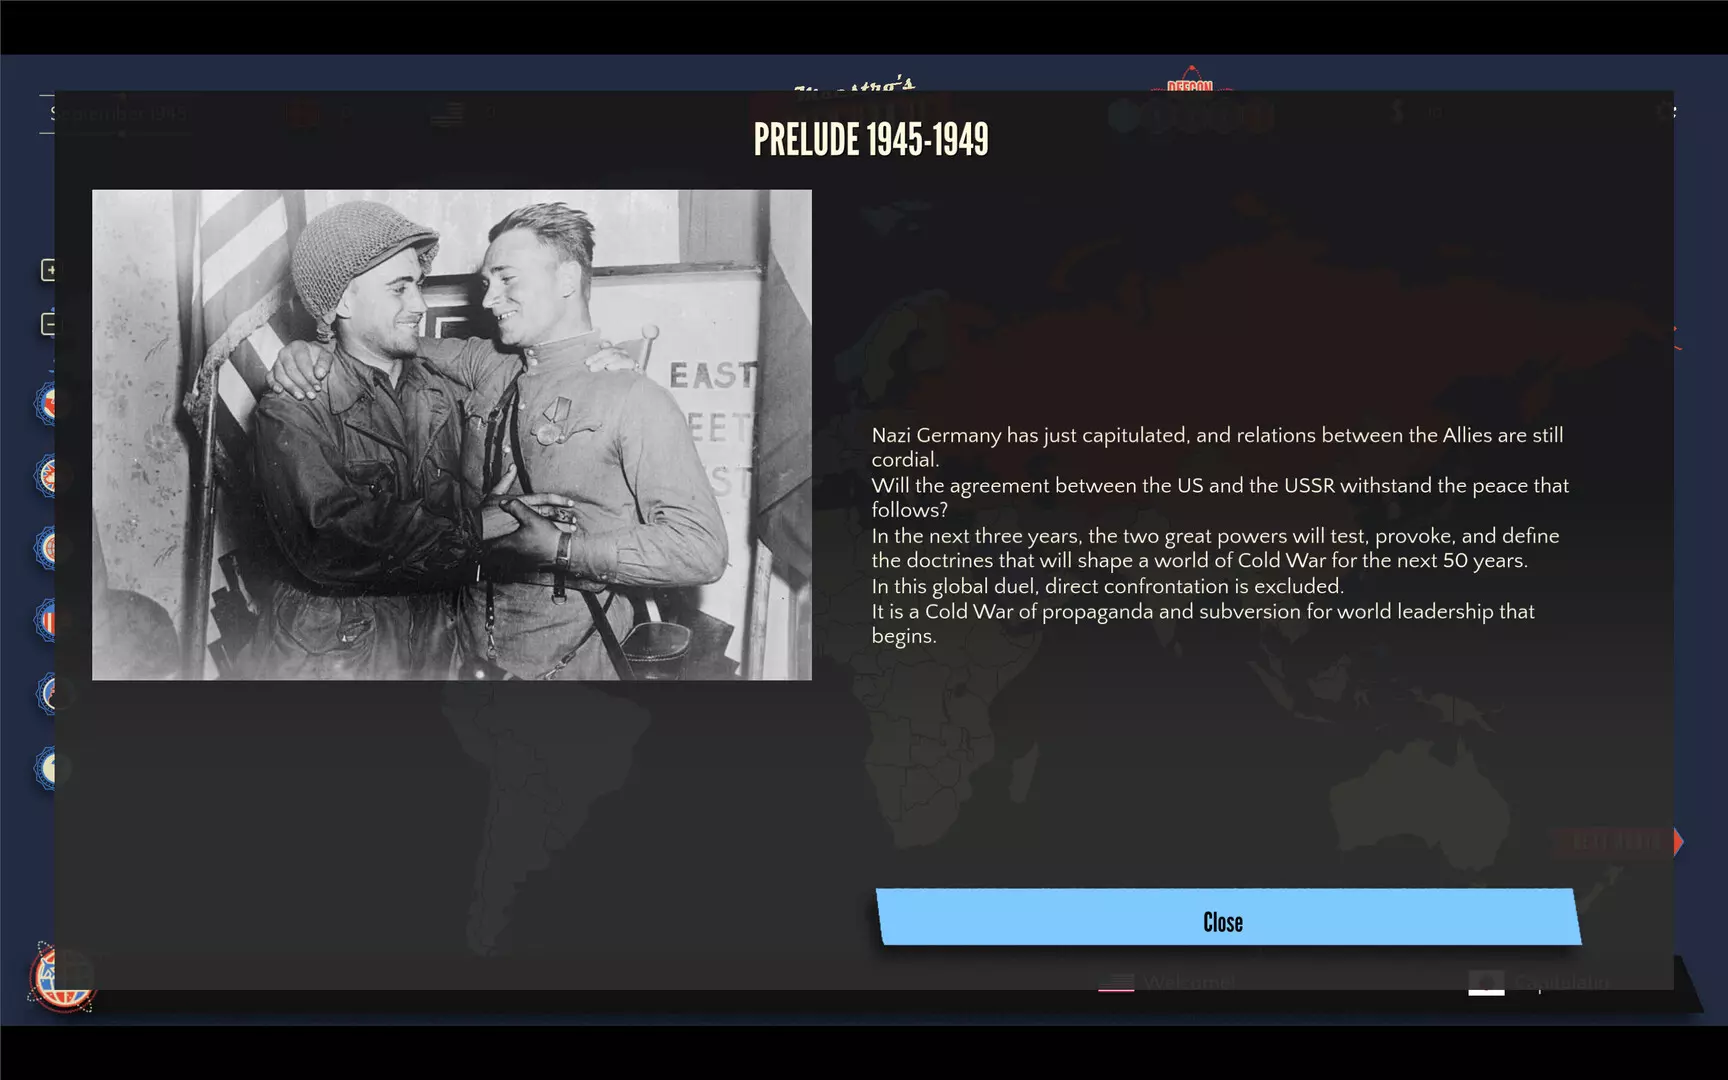Click the sentence 'It is a Cold War of propaganda'
This screenshot has height=1080, width=1728.
click(x=1203, y=623)
